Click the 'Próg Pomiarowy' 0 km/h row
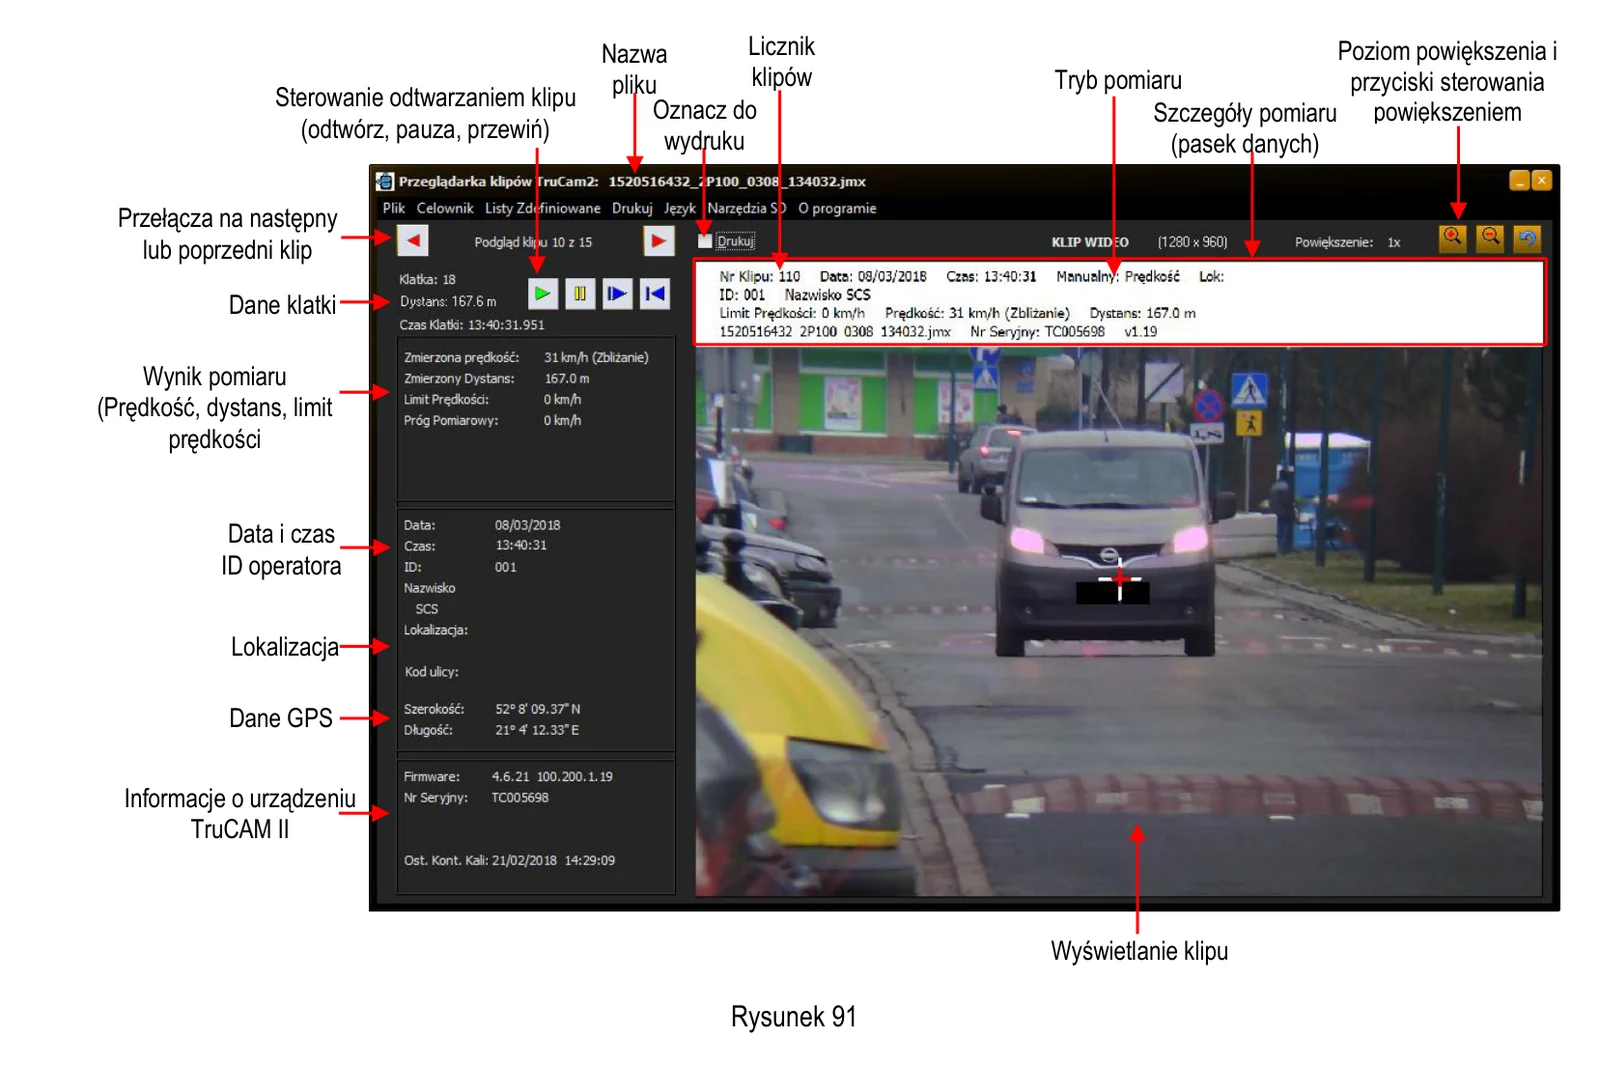This screenshot has width=1600, height=1066. [492, 420]
